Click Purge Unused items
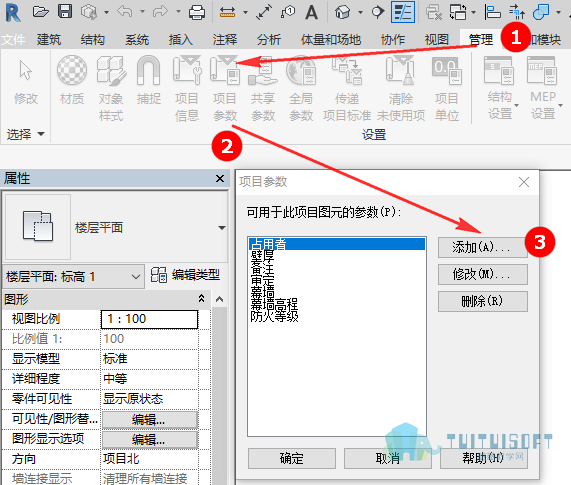The height and width of the screenshot is (485, 571). 401,88
